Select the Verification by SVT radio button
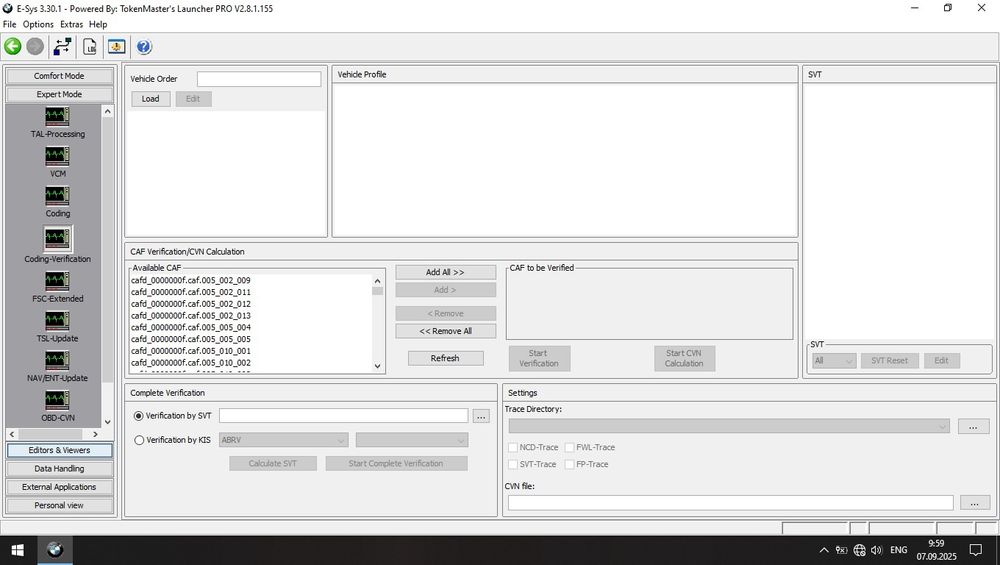Image resolution: width=1000 pixels, height=565 pixels. [138, 416]
